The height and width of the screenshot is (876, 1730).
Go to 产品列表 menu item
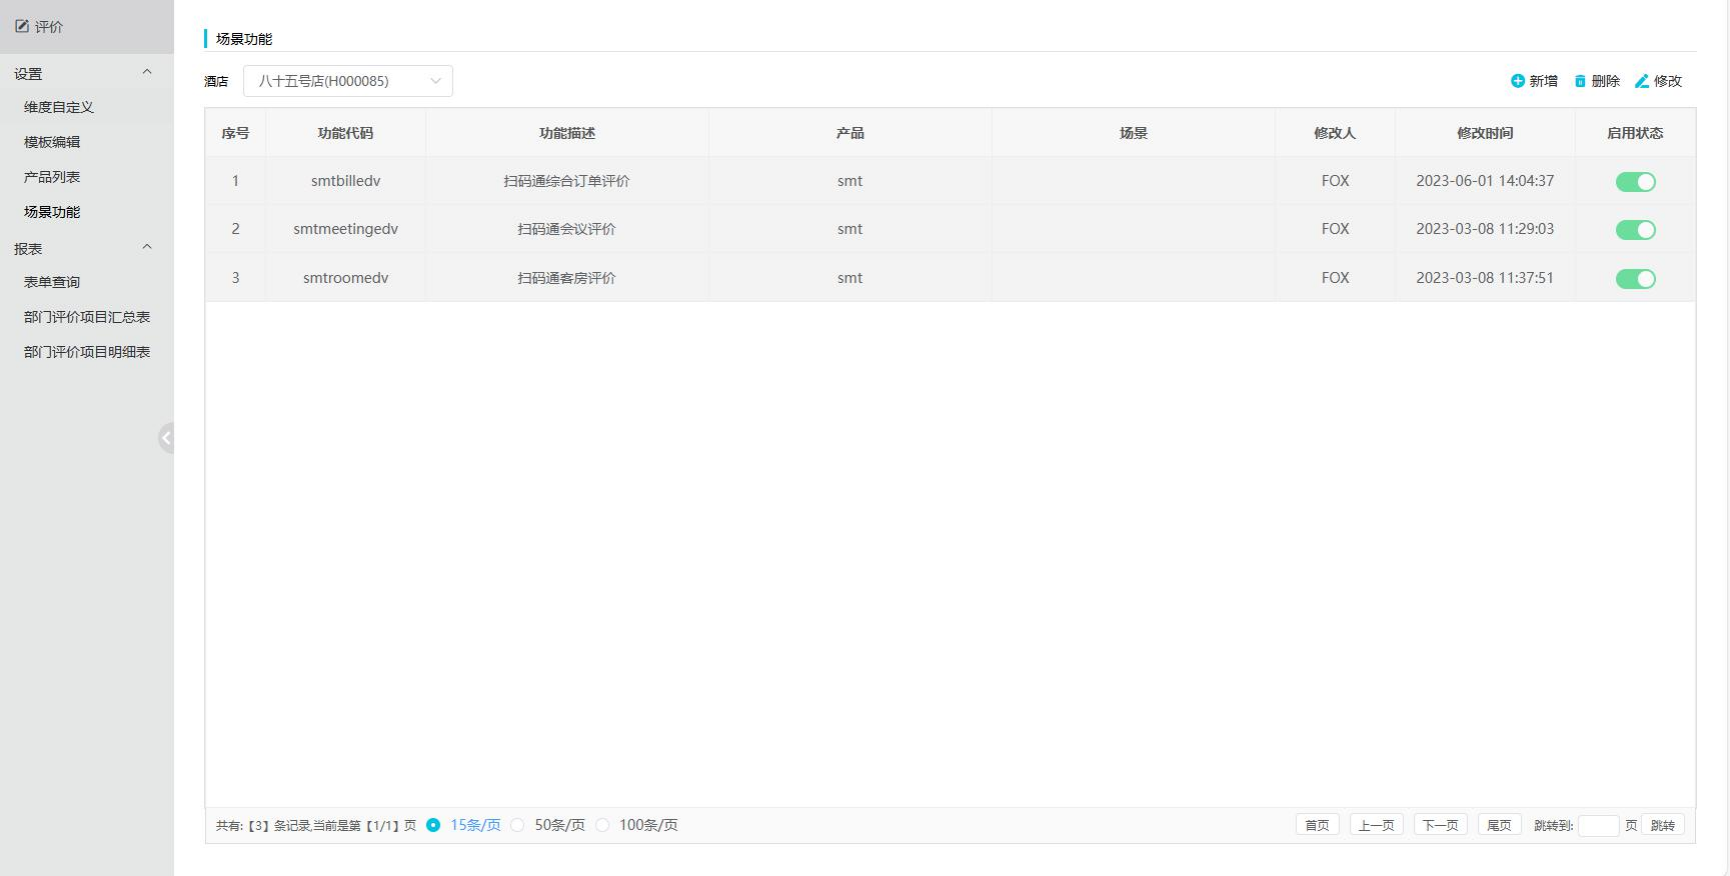coord(52,177)
